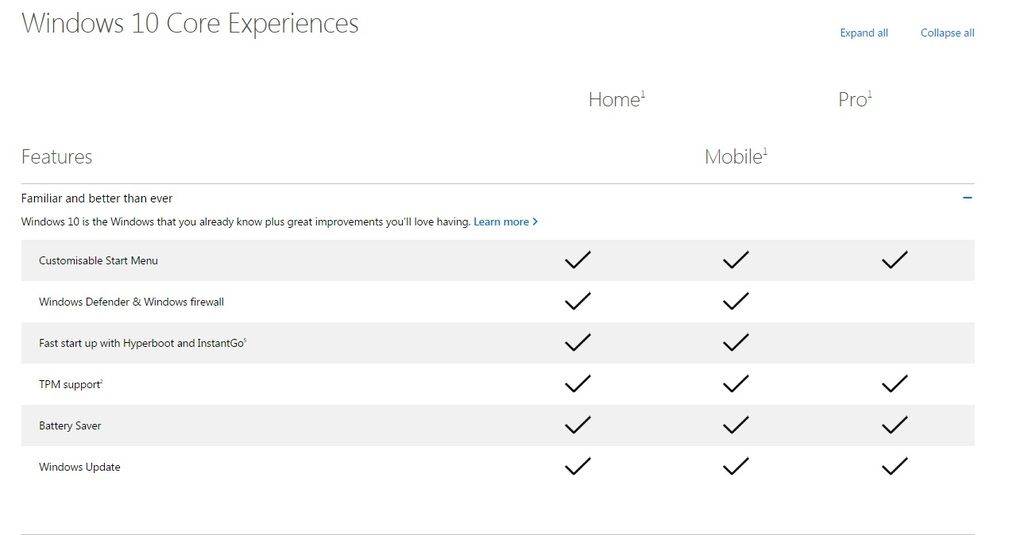Click the Expand all link
The image size is (1024, 535).
[863, 33]
